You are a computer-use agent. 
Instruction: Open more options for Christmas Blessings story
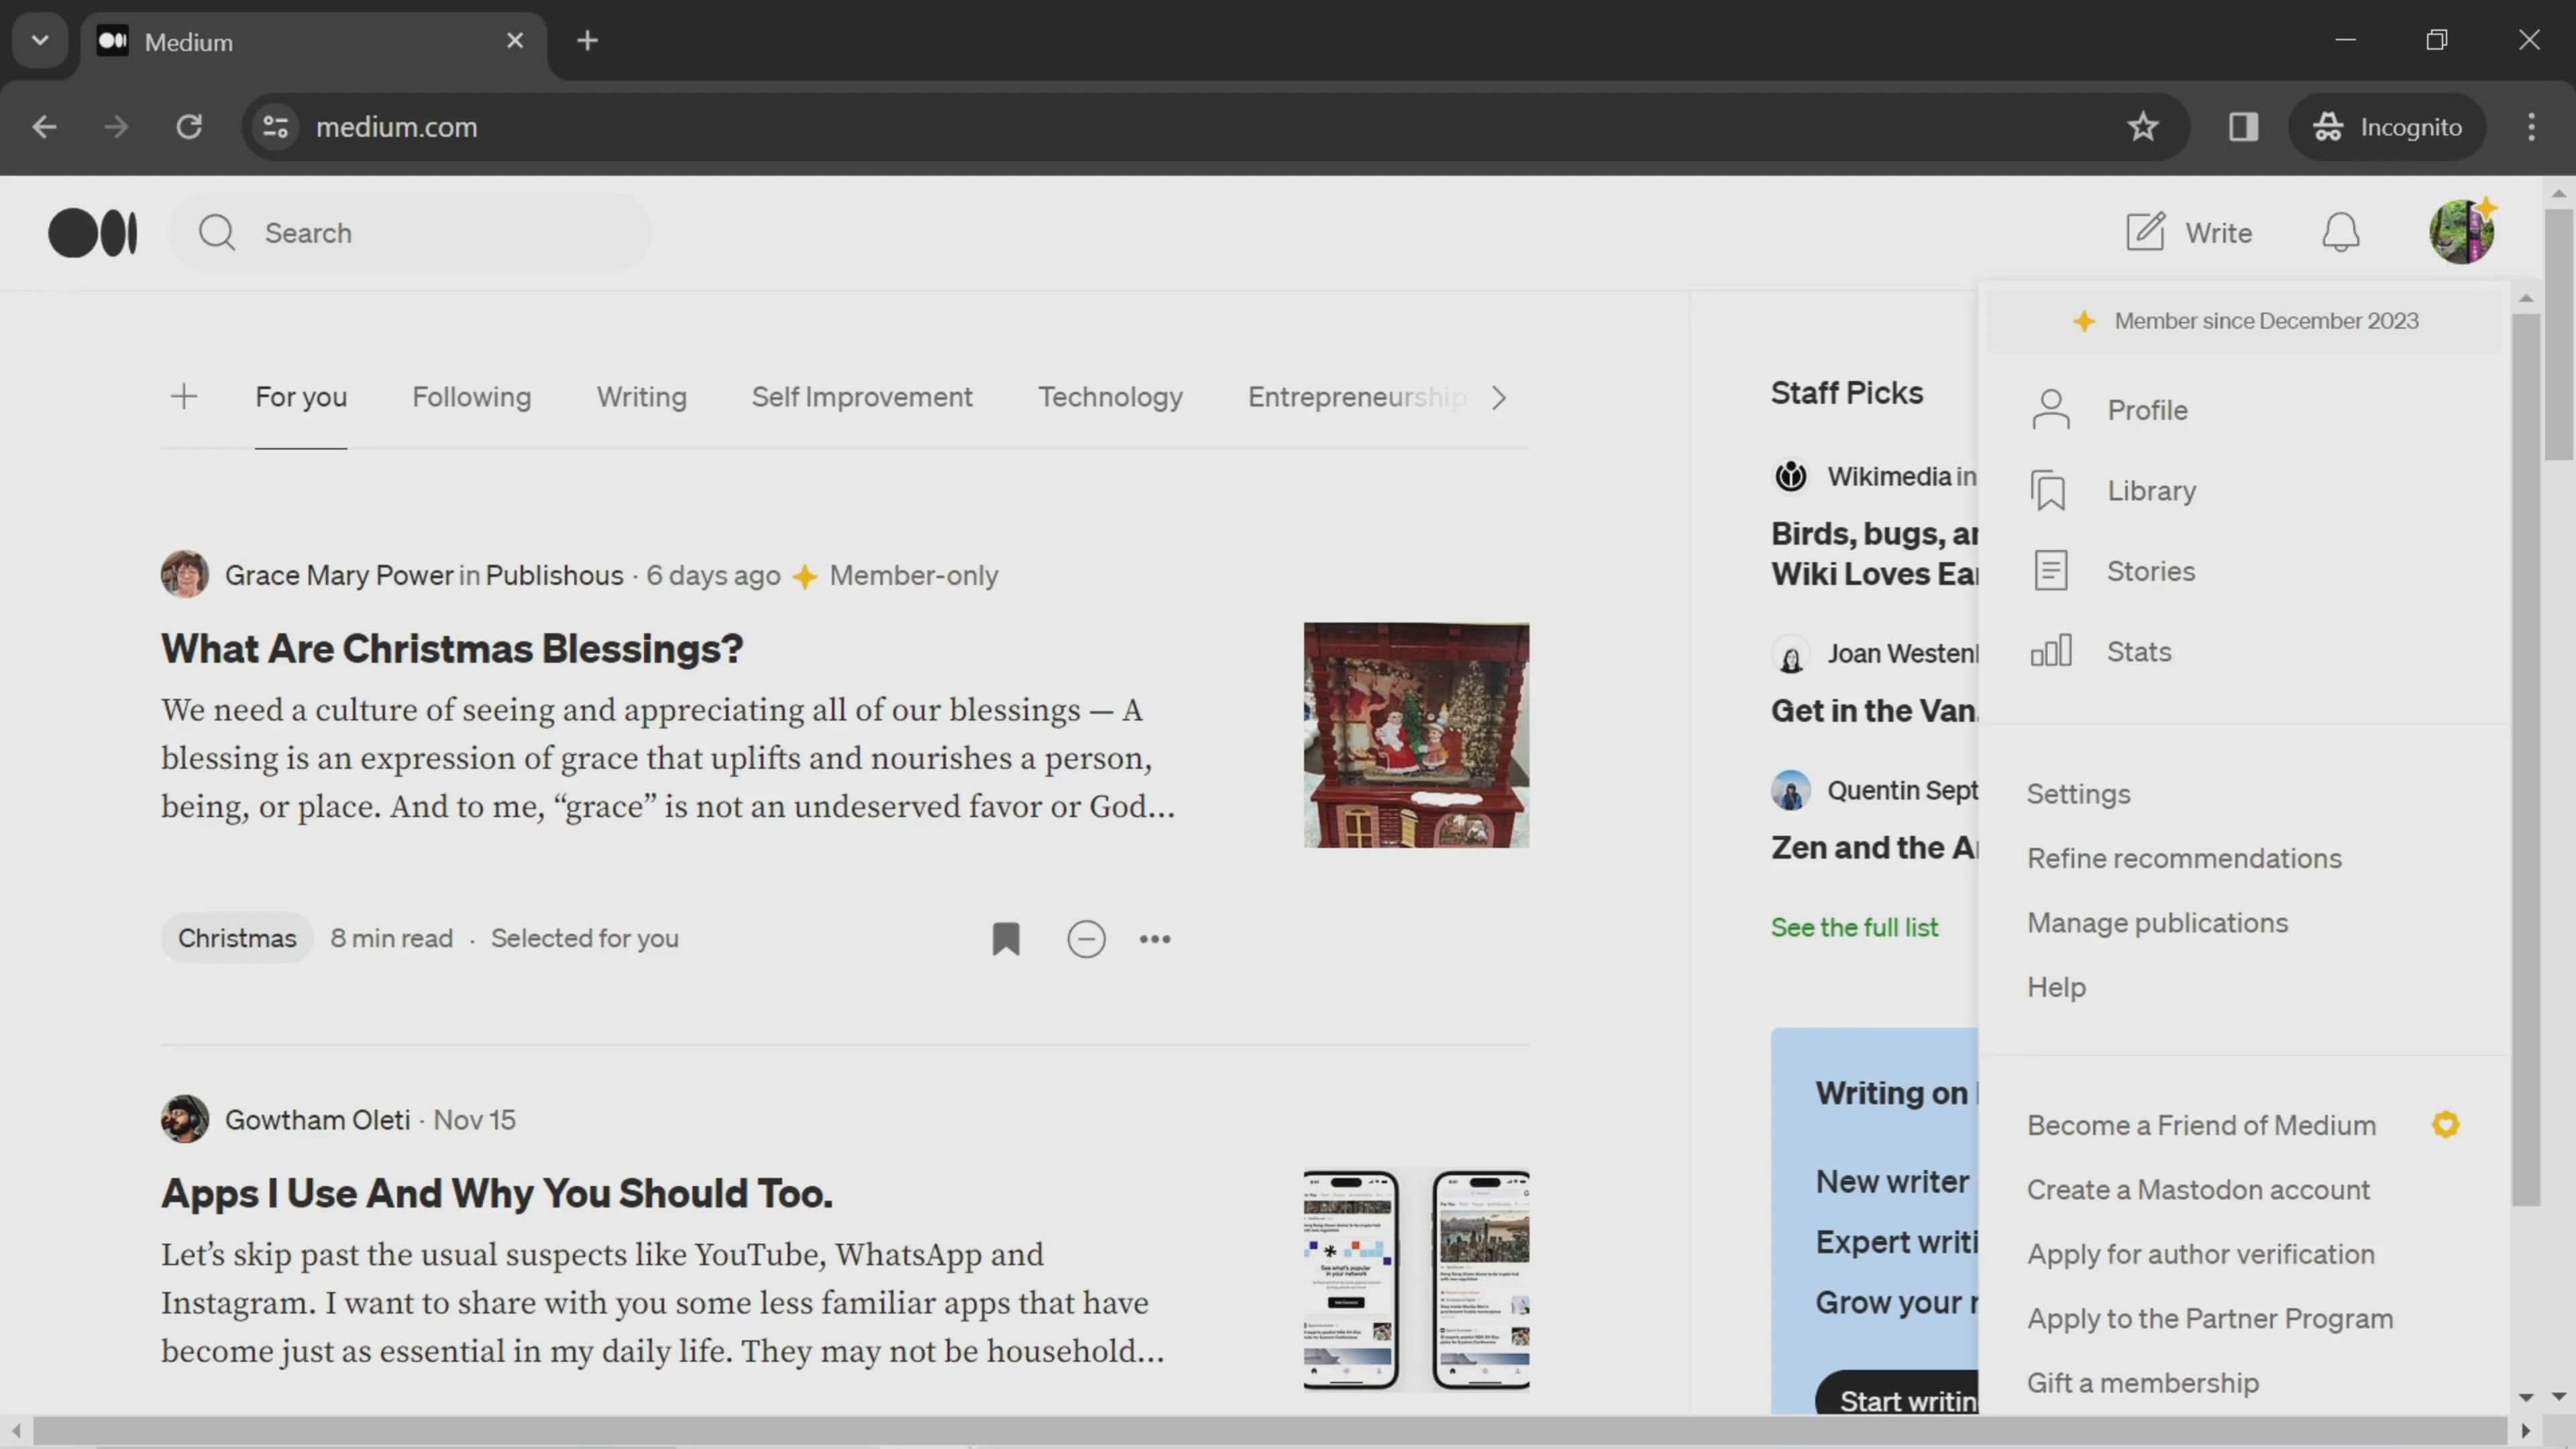point(1155,939)
